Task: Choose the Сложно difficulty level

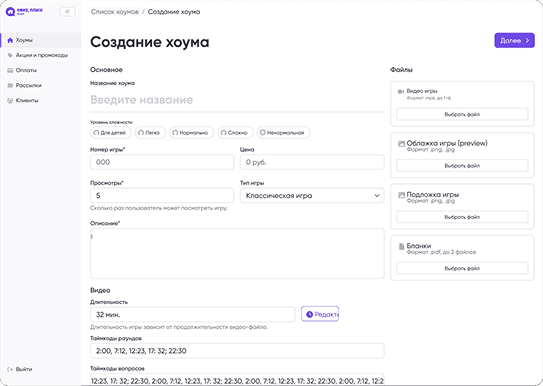Action: (x=235, y=133)
